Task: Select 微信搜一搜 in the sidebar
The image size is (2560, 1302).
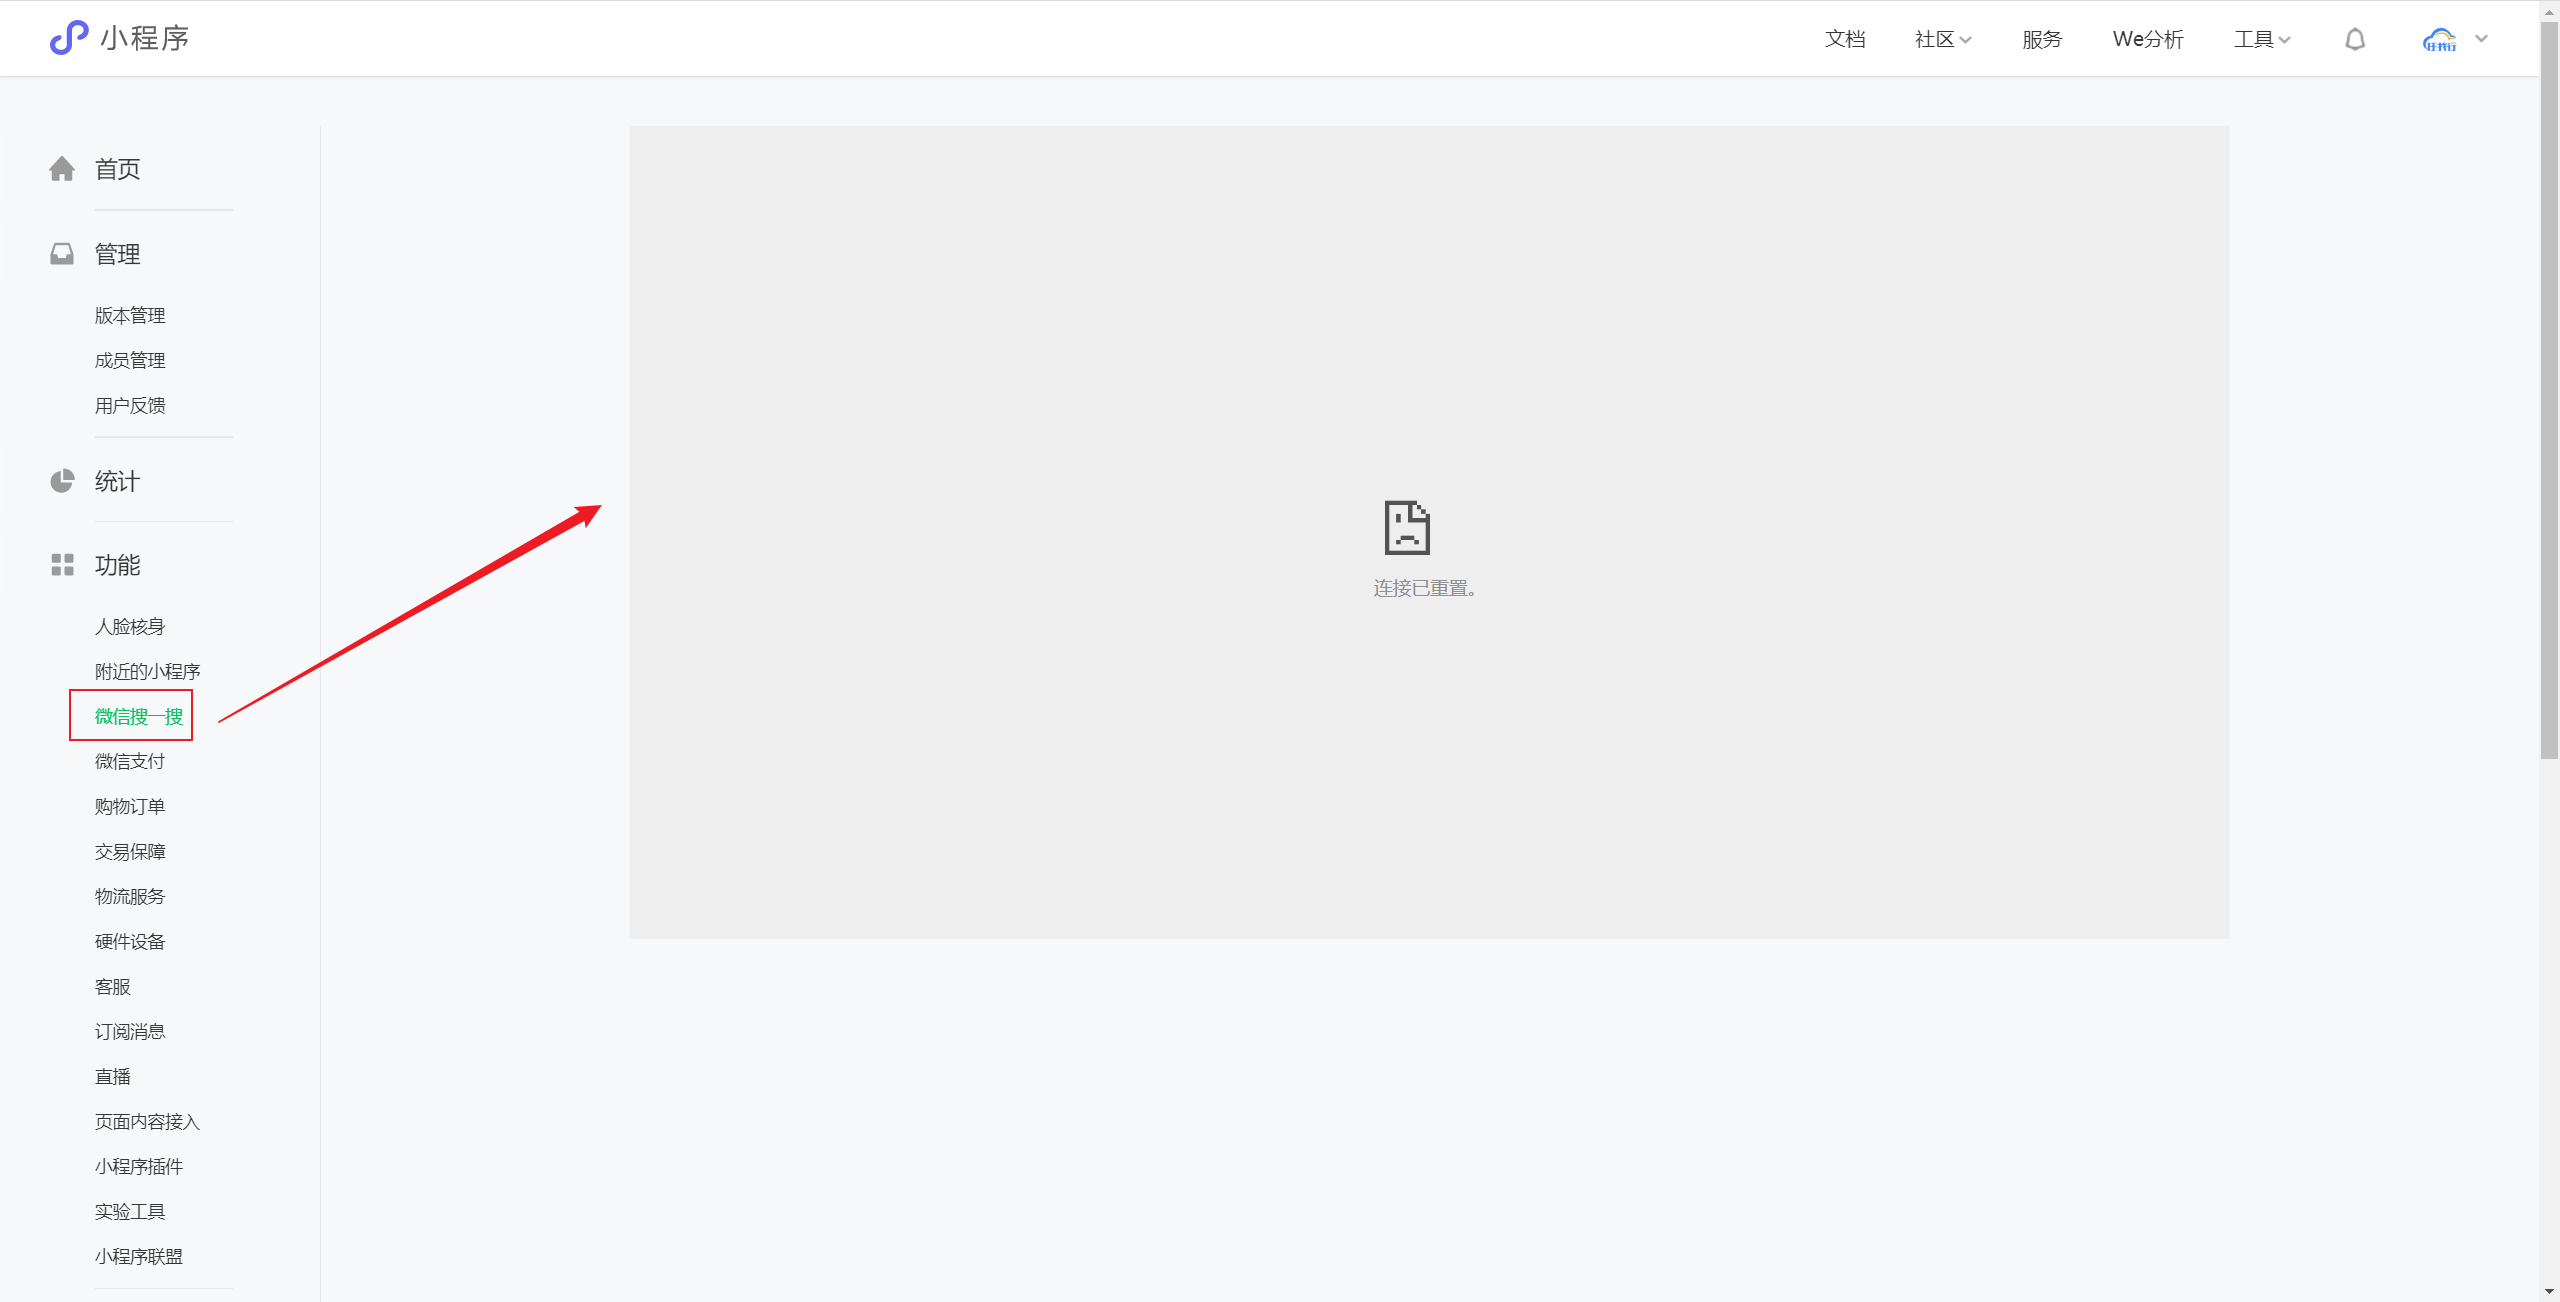Action: click(x=138, y=716)
